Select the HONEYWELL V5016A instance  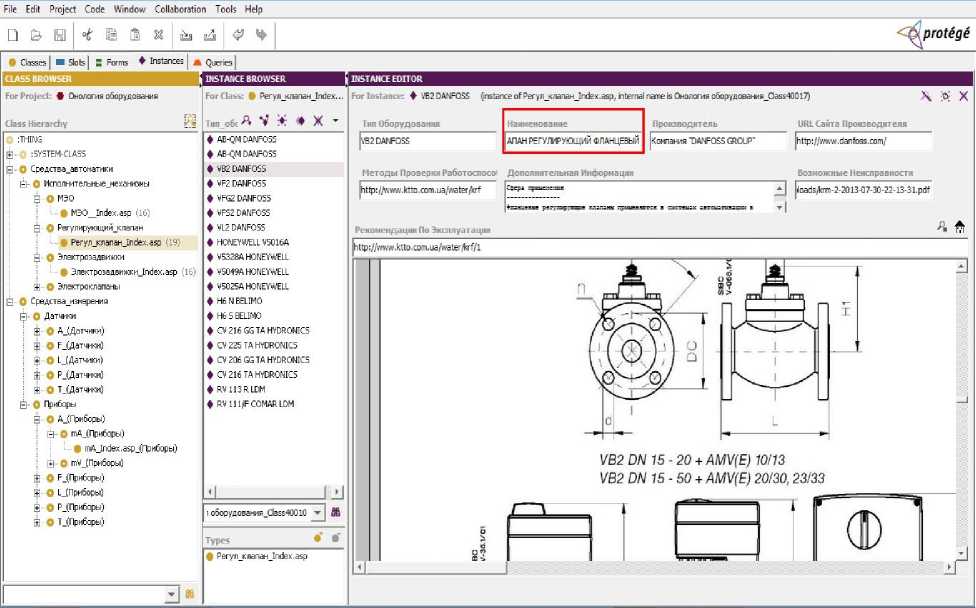pyautogui.click(x=253, y=242)
